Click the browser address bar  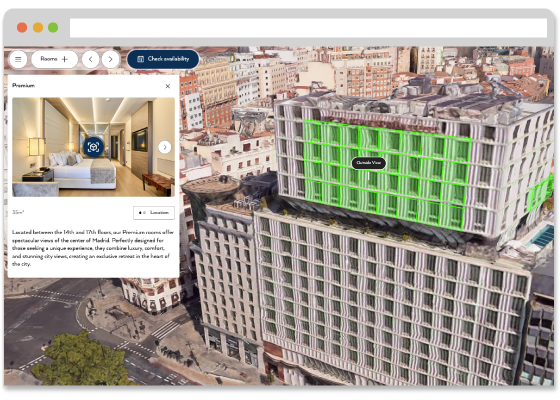pos(308,28)
